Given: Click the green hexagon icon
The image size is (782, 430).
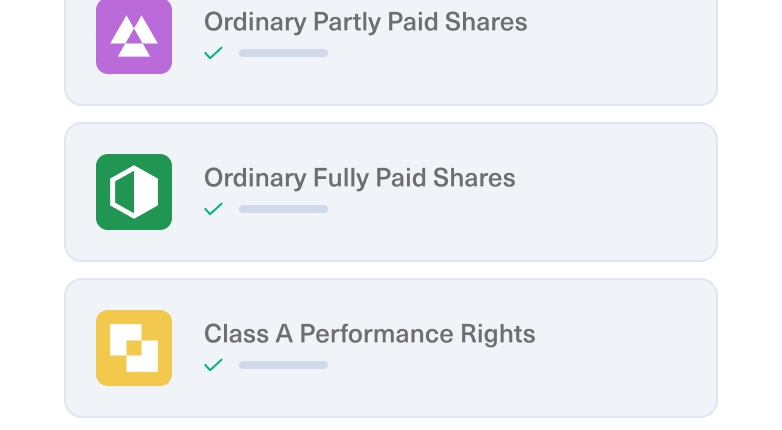Looking at the screenshot, I should coord(134,192).
